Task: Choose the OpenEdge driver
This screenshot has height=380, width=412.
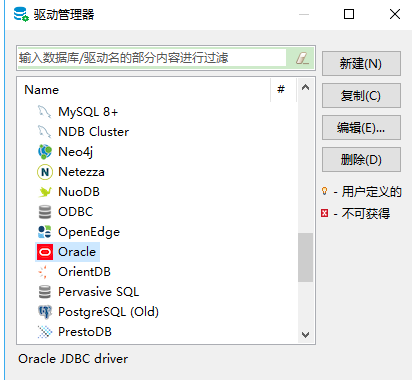Action: tap(89, 232)
